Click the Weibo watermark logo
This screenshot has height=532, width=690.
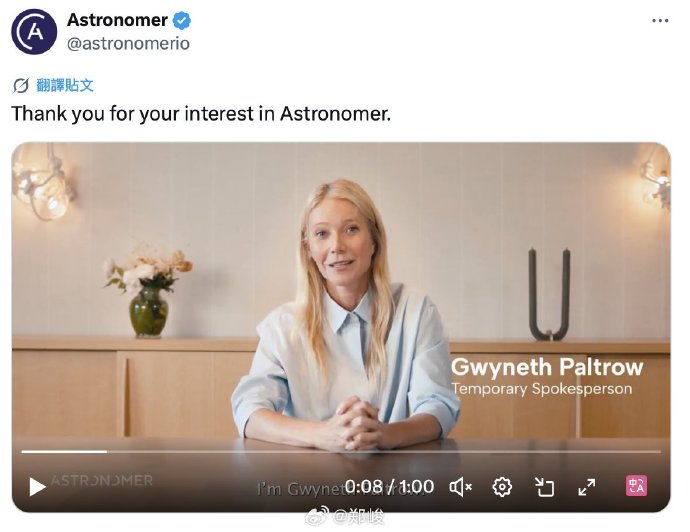click(316, 516)
